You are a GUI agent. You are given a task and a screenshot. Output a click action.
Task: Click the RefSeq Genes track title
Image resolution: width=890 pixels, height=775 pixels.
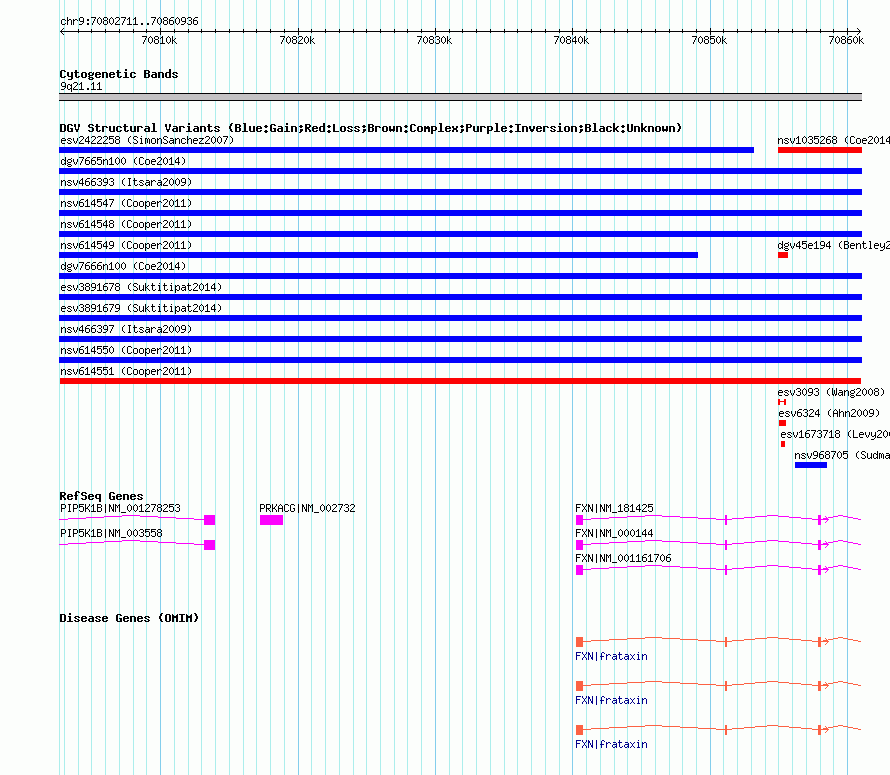[x=101, y=496]
